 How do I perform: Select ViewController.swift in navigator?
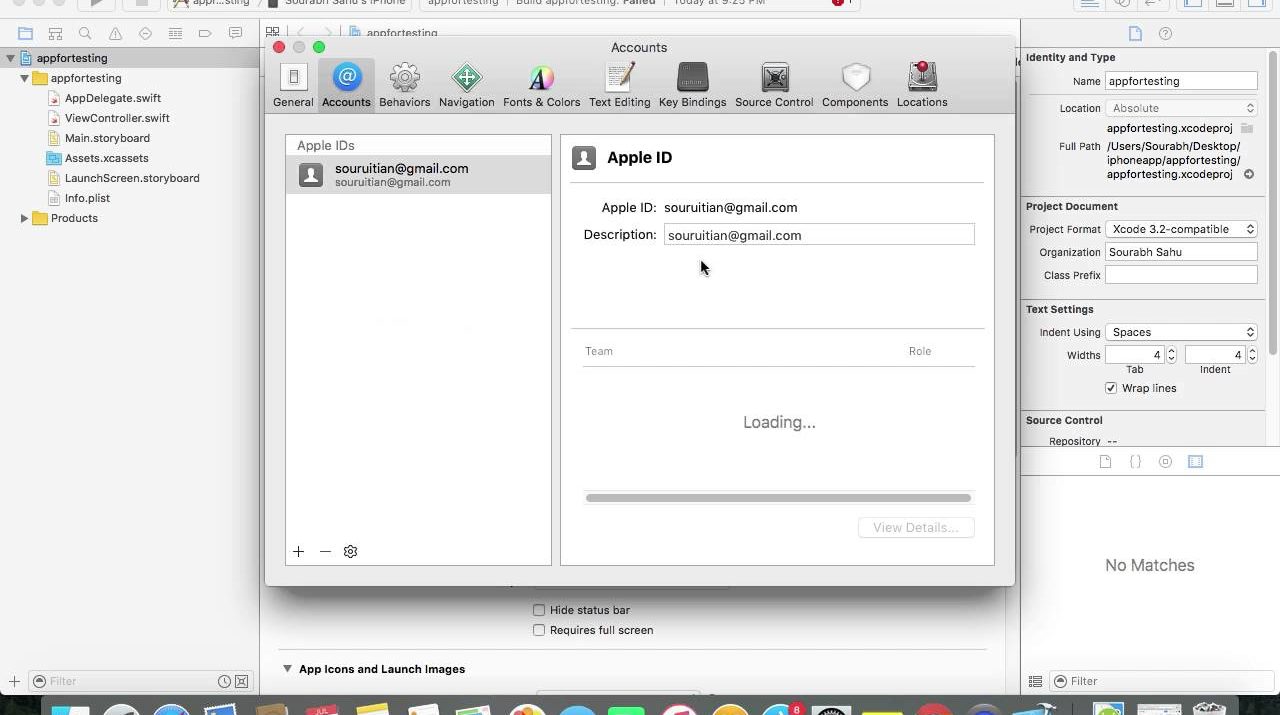pyautogui.click(x=117, y=118)
